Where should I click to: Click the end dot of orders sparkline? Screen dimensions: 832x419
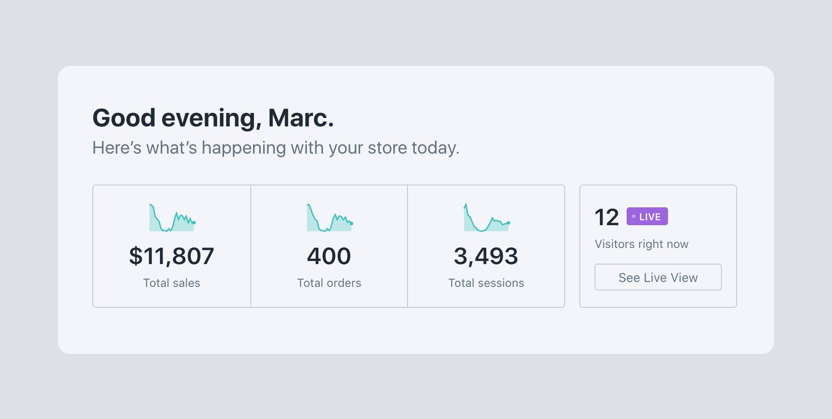(x=351, y=222)
